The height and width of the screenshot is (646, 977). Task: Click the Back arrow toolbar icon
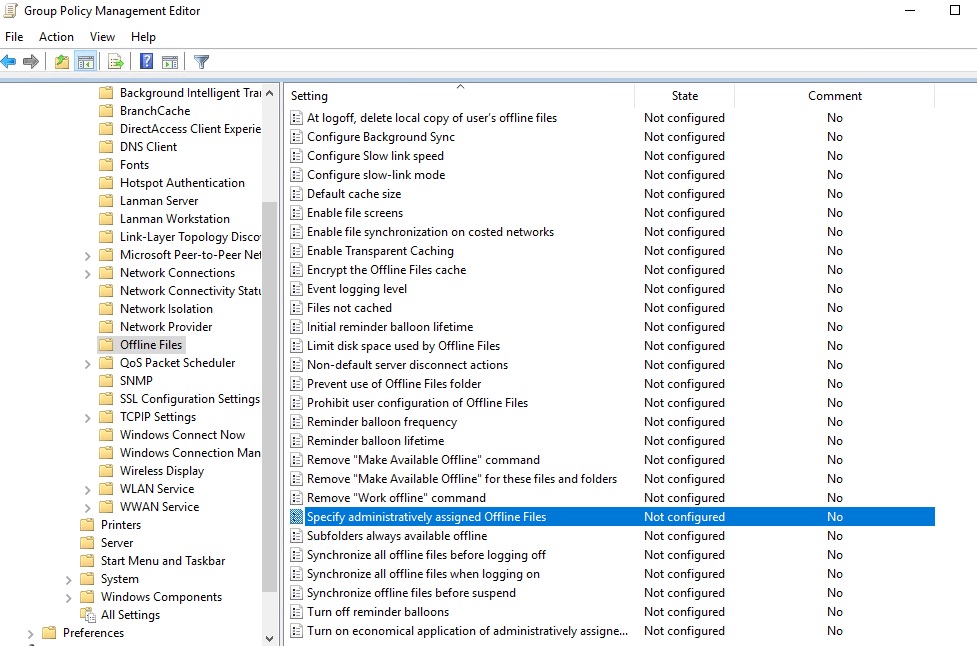pos(9,62)
